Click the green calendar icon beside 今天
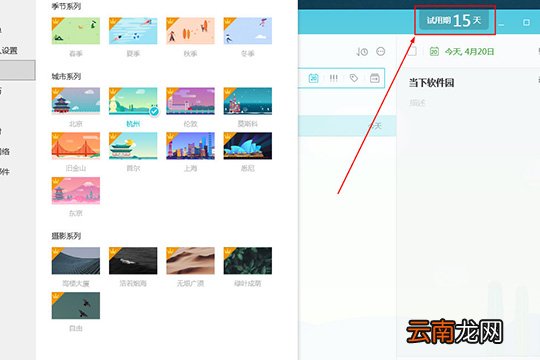The image size is (540, 360). tap(434, 51)
